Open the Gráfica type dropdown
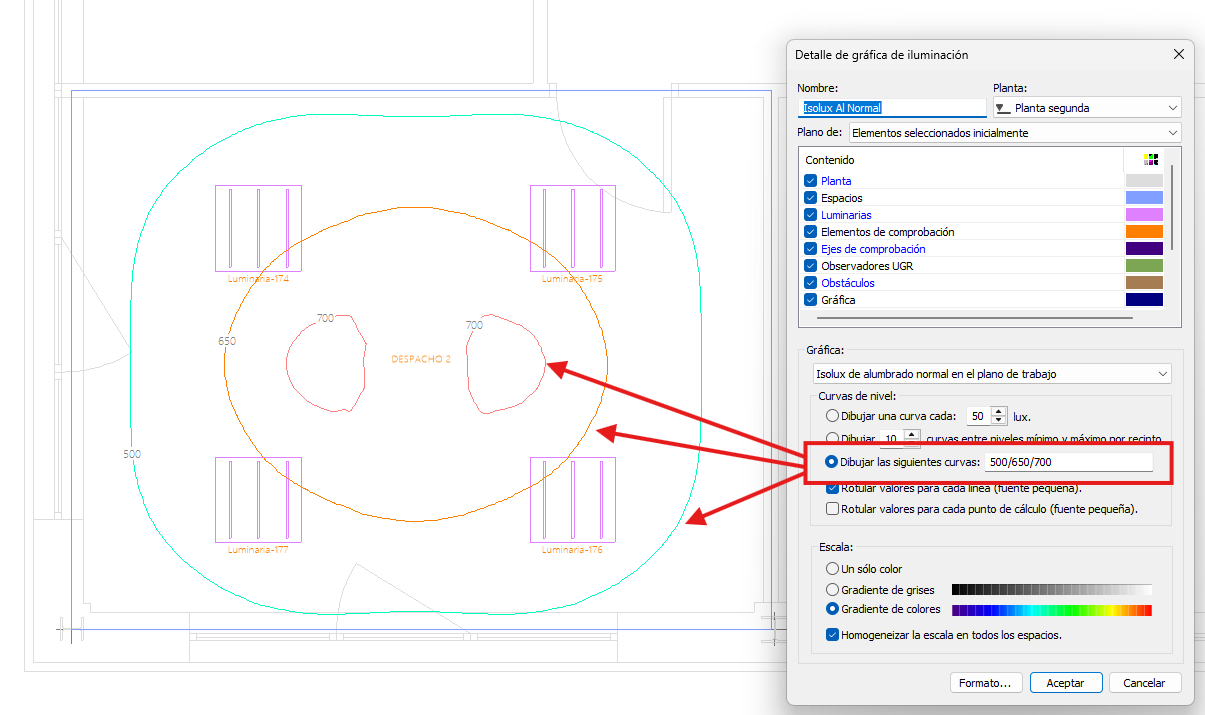Image resolution: width=1205 pixels, height=715 pixels. [991, 374]
